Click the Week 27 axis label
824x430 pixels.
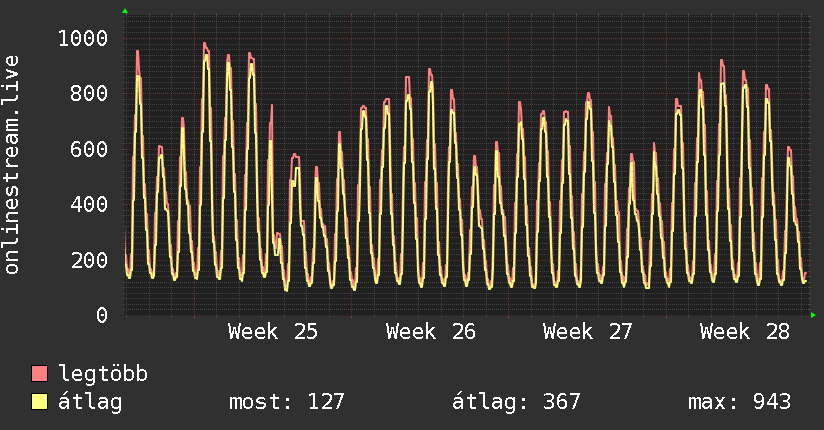tap(588, 332)
